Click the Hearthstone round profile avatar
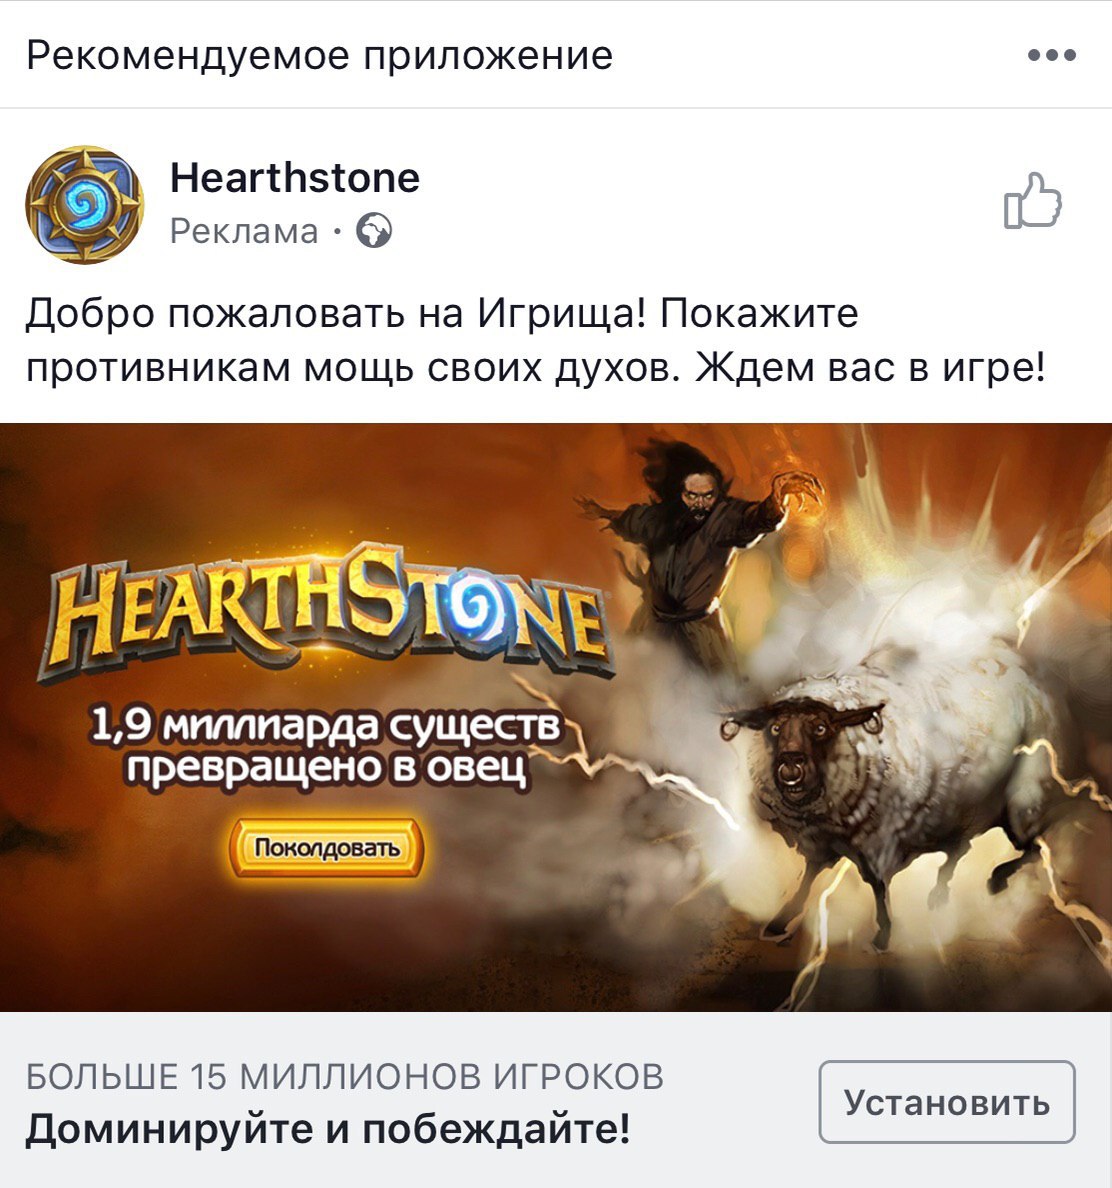The image size is (1112, 1188). [84, 205]
